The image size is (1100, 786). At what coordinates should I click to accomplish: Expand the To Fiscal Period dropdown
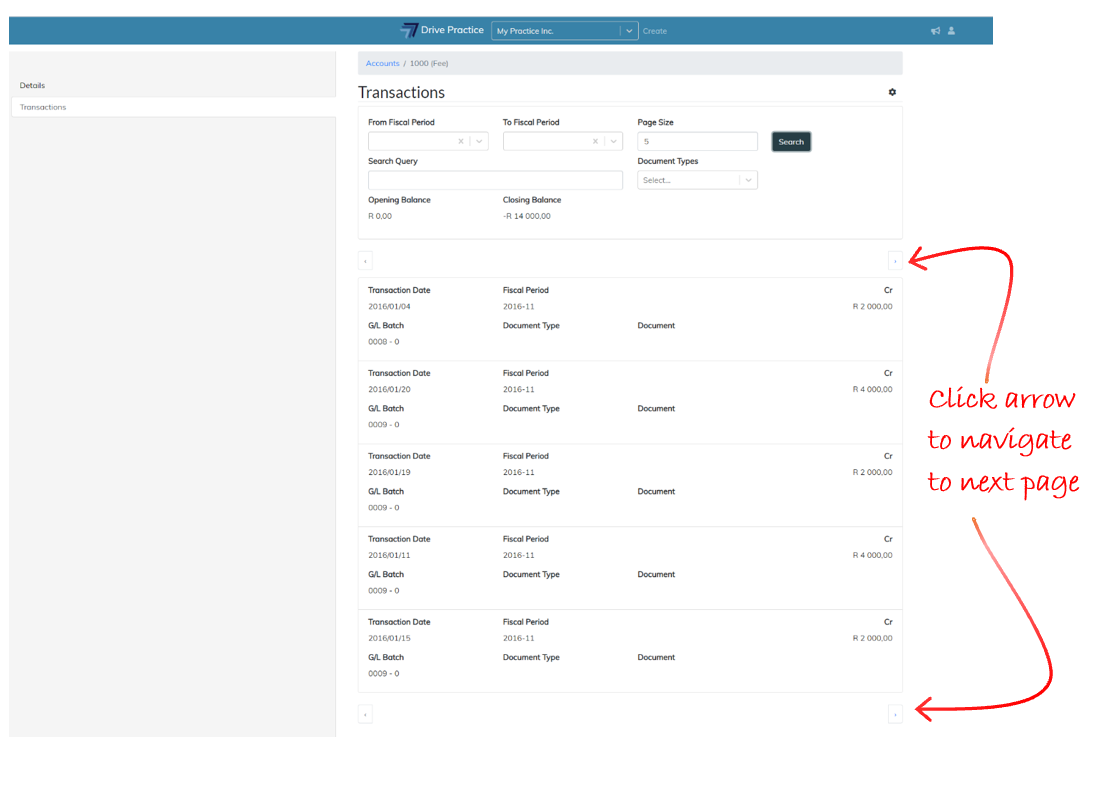(x=613, y=142)
